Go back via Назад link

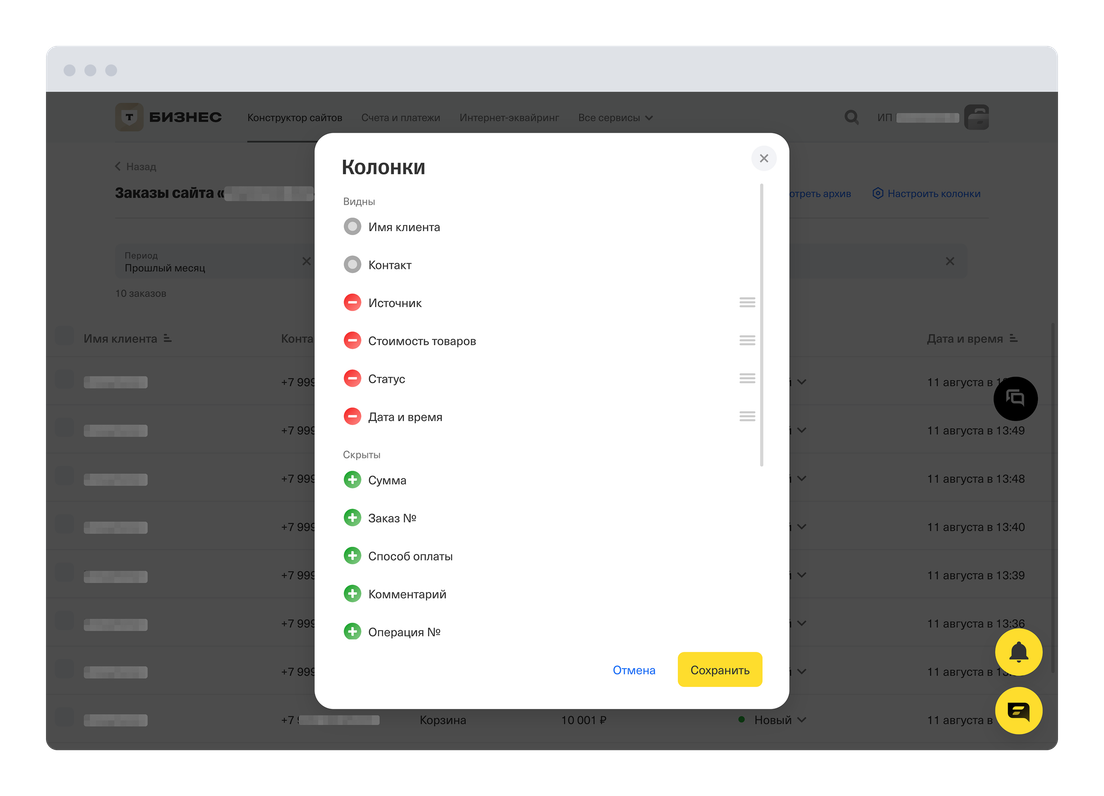135,167
